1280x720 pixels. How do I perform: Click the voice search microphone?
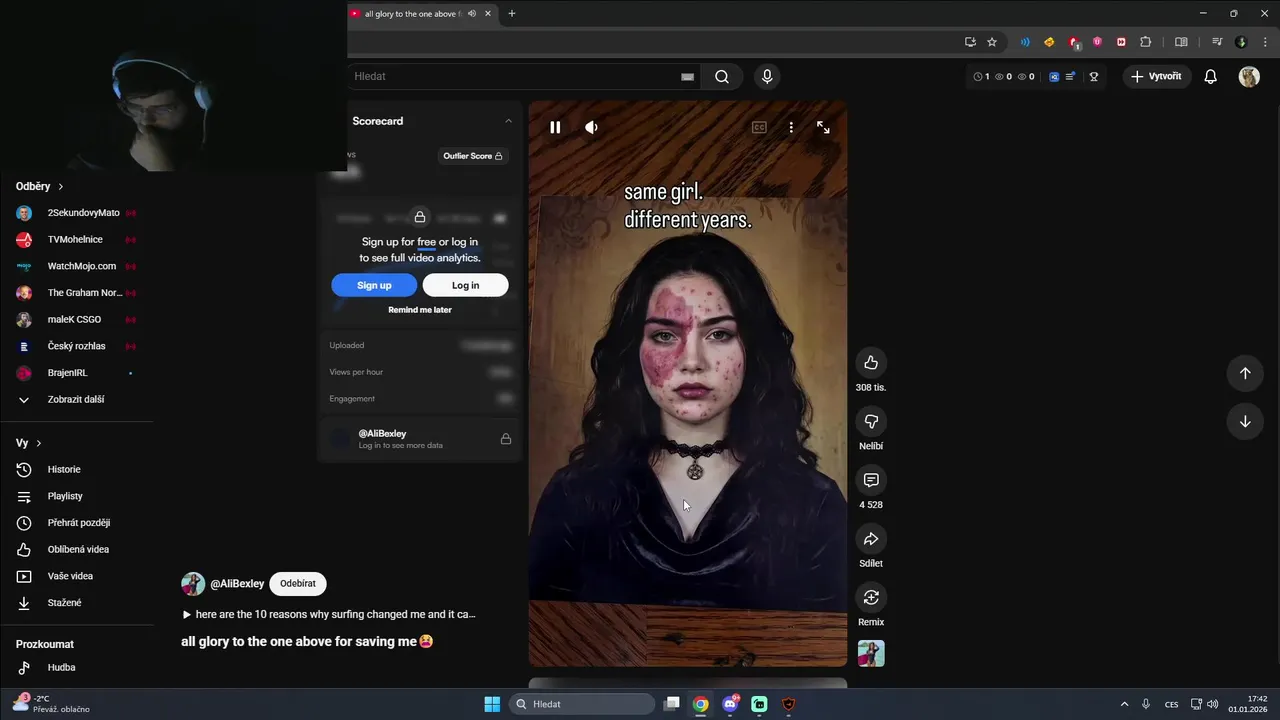pos(767,76)
